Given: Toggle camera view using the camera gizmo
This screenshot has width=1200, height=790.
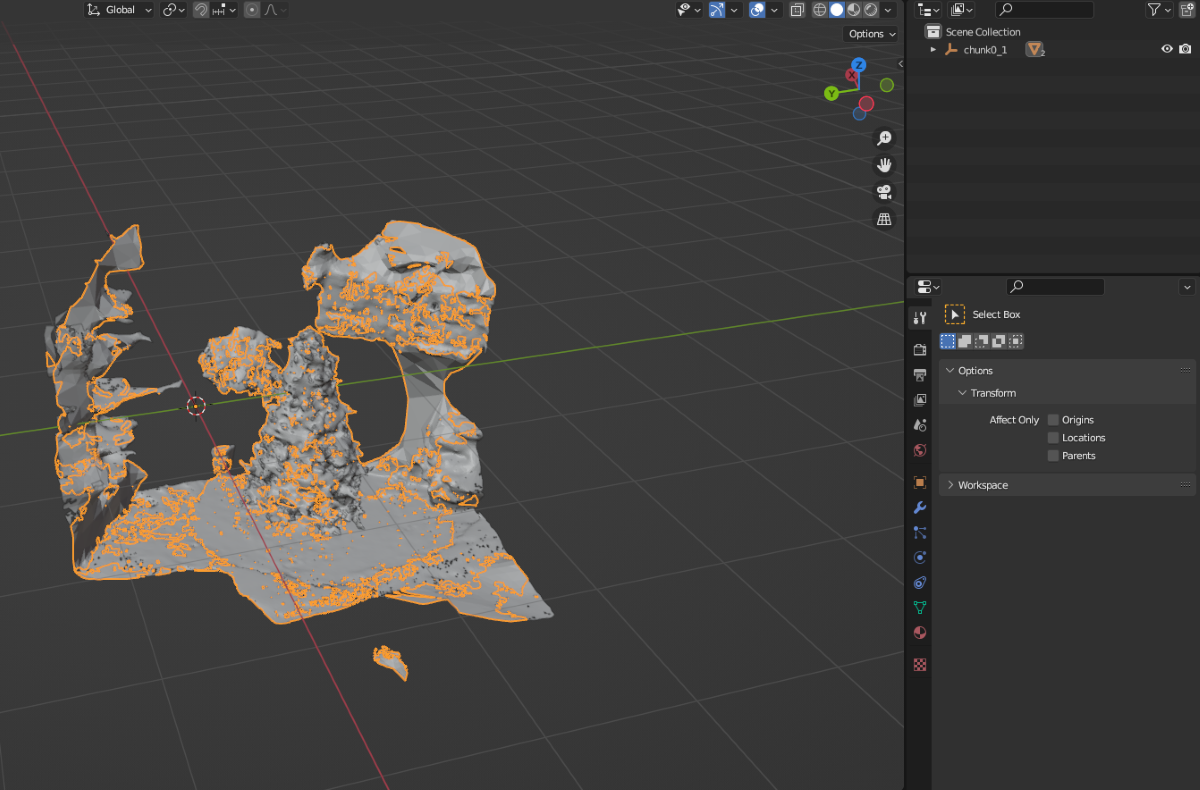Looking at the screenshot, I should (884, 192).
